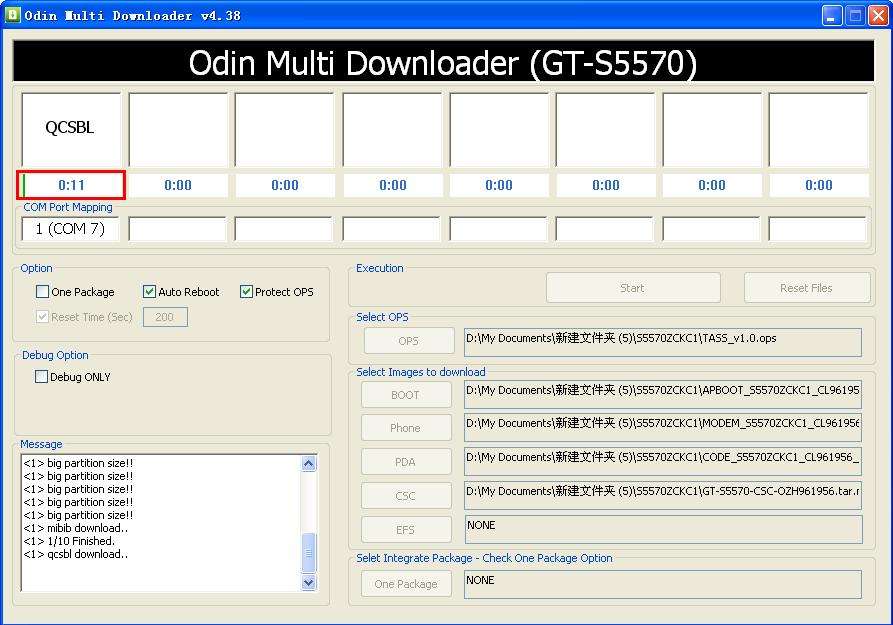The width and height of the screenshot is (893, 625).
Task: Click the EFS selection button
Action: pyautogui.click(x=406, y=529)
